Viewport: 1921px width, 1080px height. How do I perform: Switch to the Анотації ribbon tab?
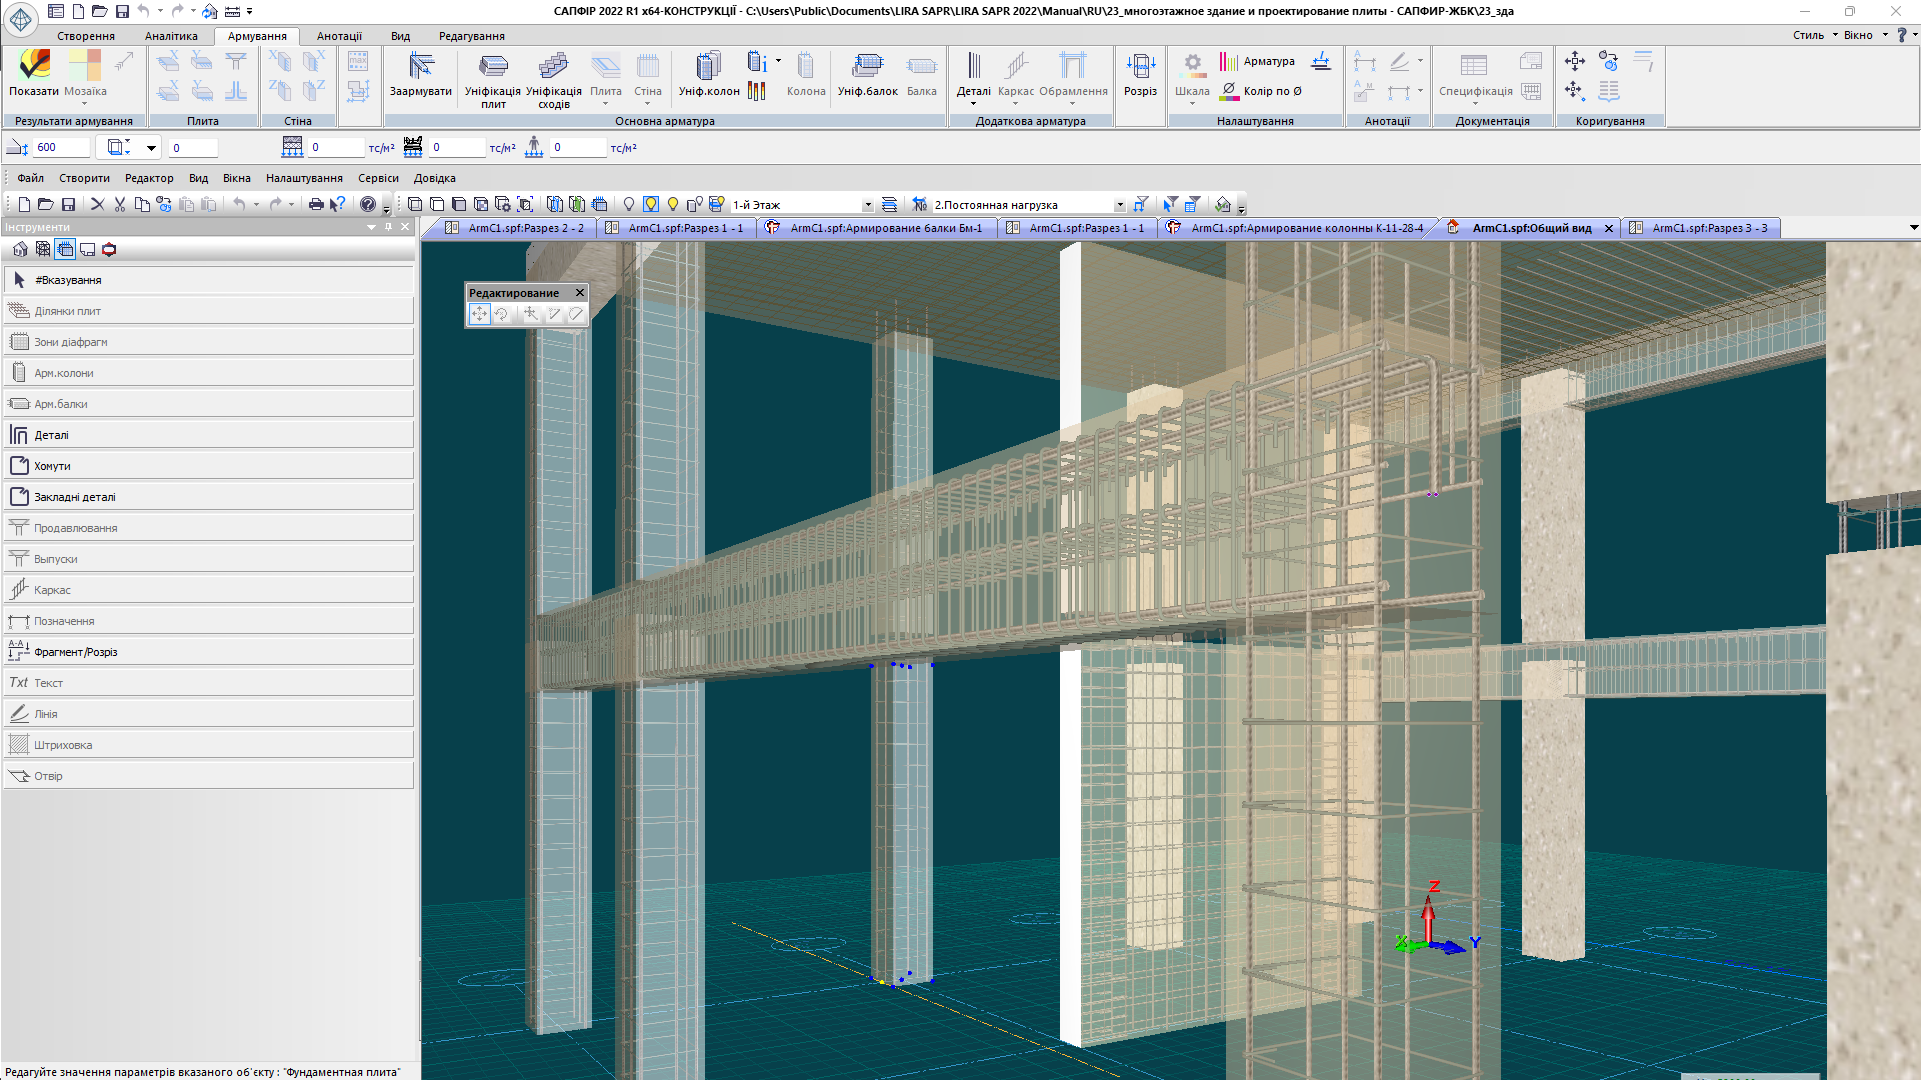pyautogui.click(x=339, y=36)
